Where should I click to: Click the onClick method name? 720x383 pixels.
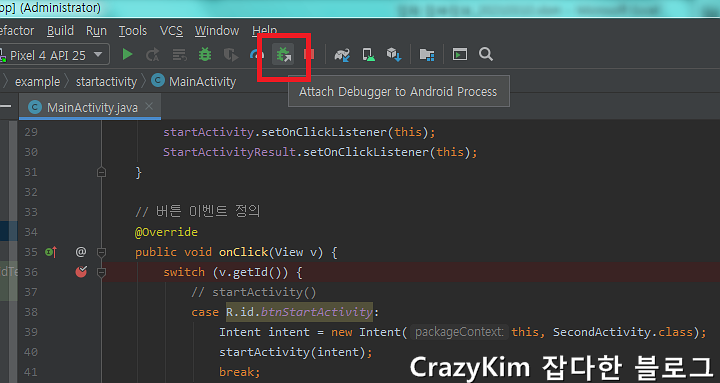pos(243,252)
